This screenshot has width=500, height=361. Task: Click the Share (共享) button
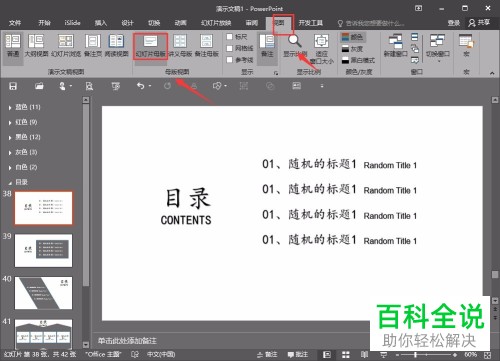(479, 23)
